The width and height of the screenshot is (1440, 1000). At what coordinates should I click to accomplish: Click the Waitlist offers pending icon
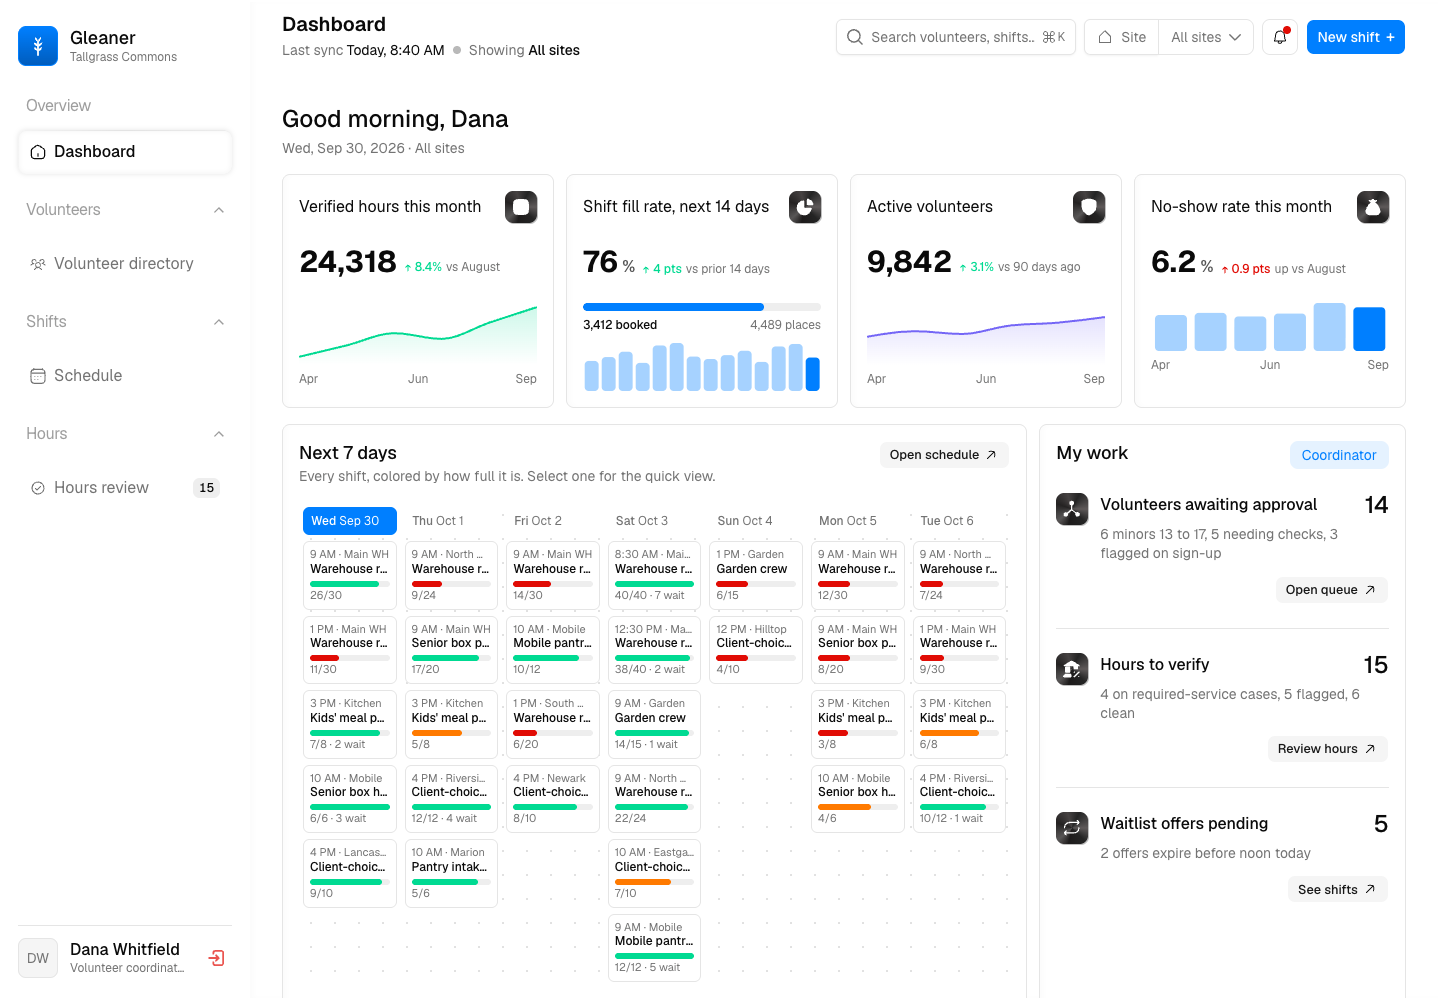pyautogui.click(x=1072, y=828)
